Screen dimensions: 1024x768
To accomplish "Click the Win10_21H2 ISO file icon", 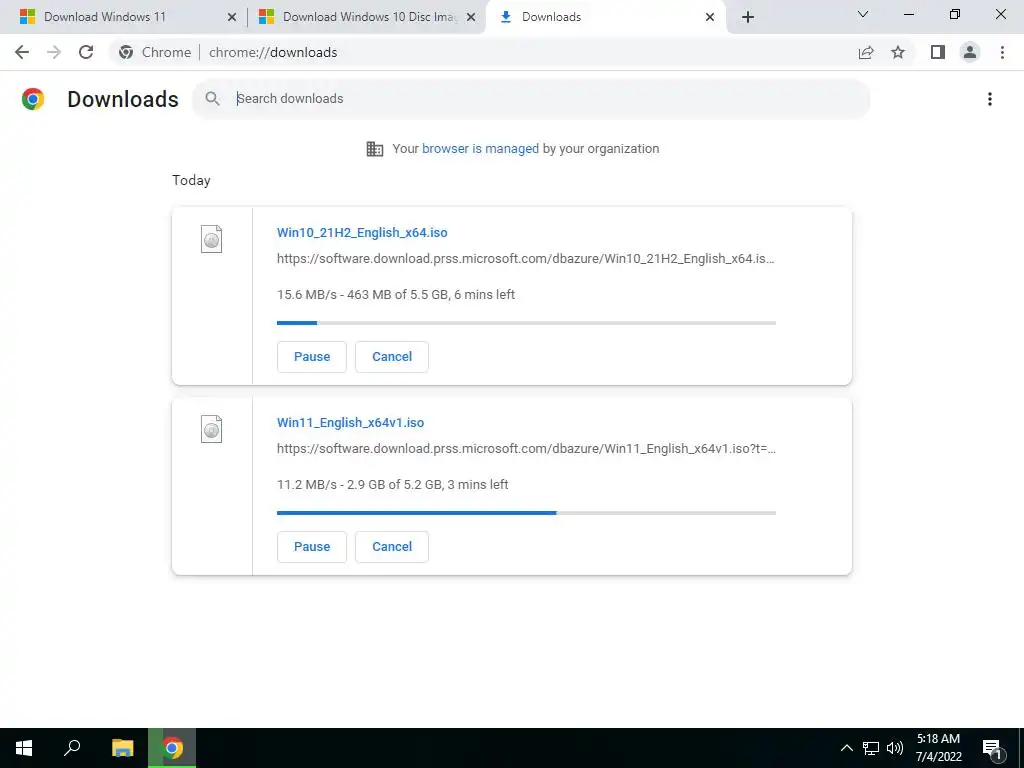I will [x=211, y=239].
